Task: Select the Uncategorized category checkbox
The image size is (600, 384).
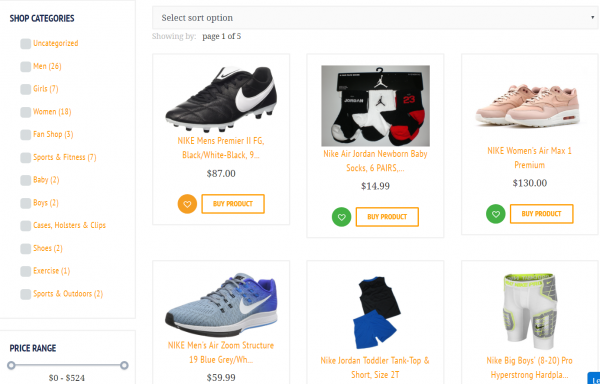Action: (x=26, y=44)
